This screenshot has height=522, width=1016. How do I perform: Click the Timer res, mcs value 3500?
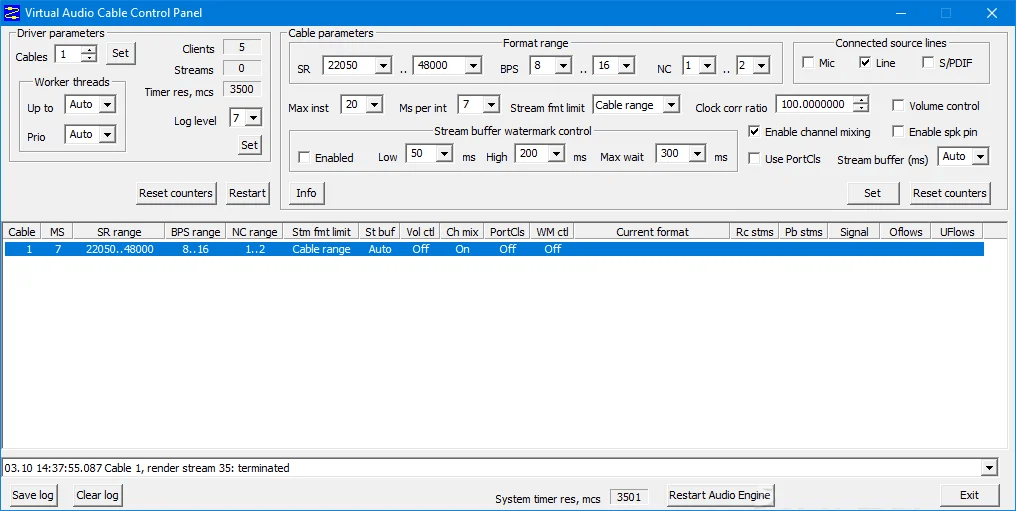tap(242, 89)
